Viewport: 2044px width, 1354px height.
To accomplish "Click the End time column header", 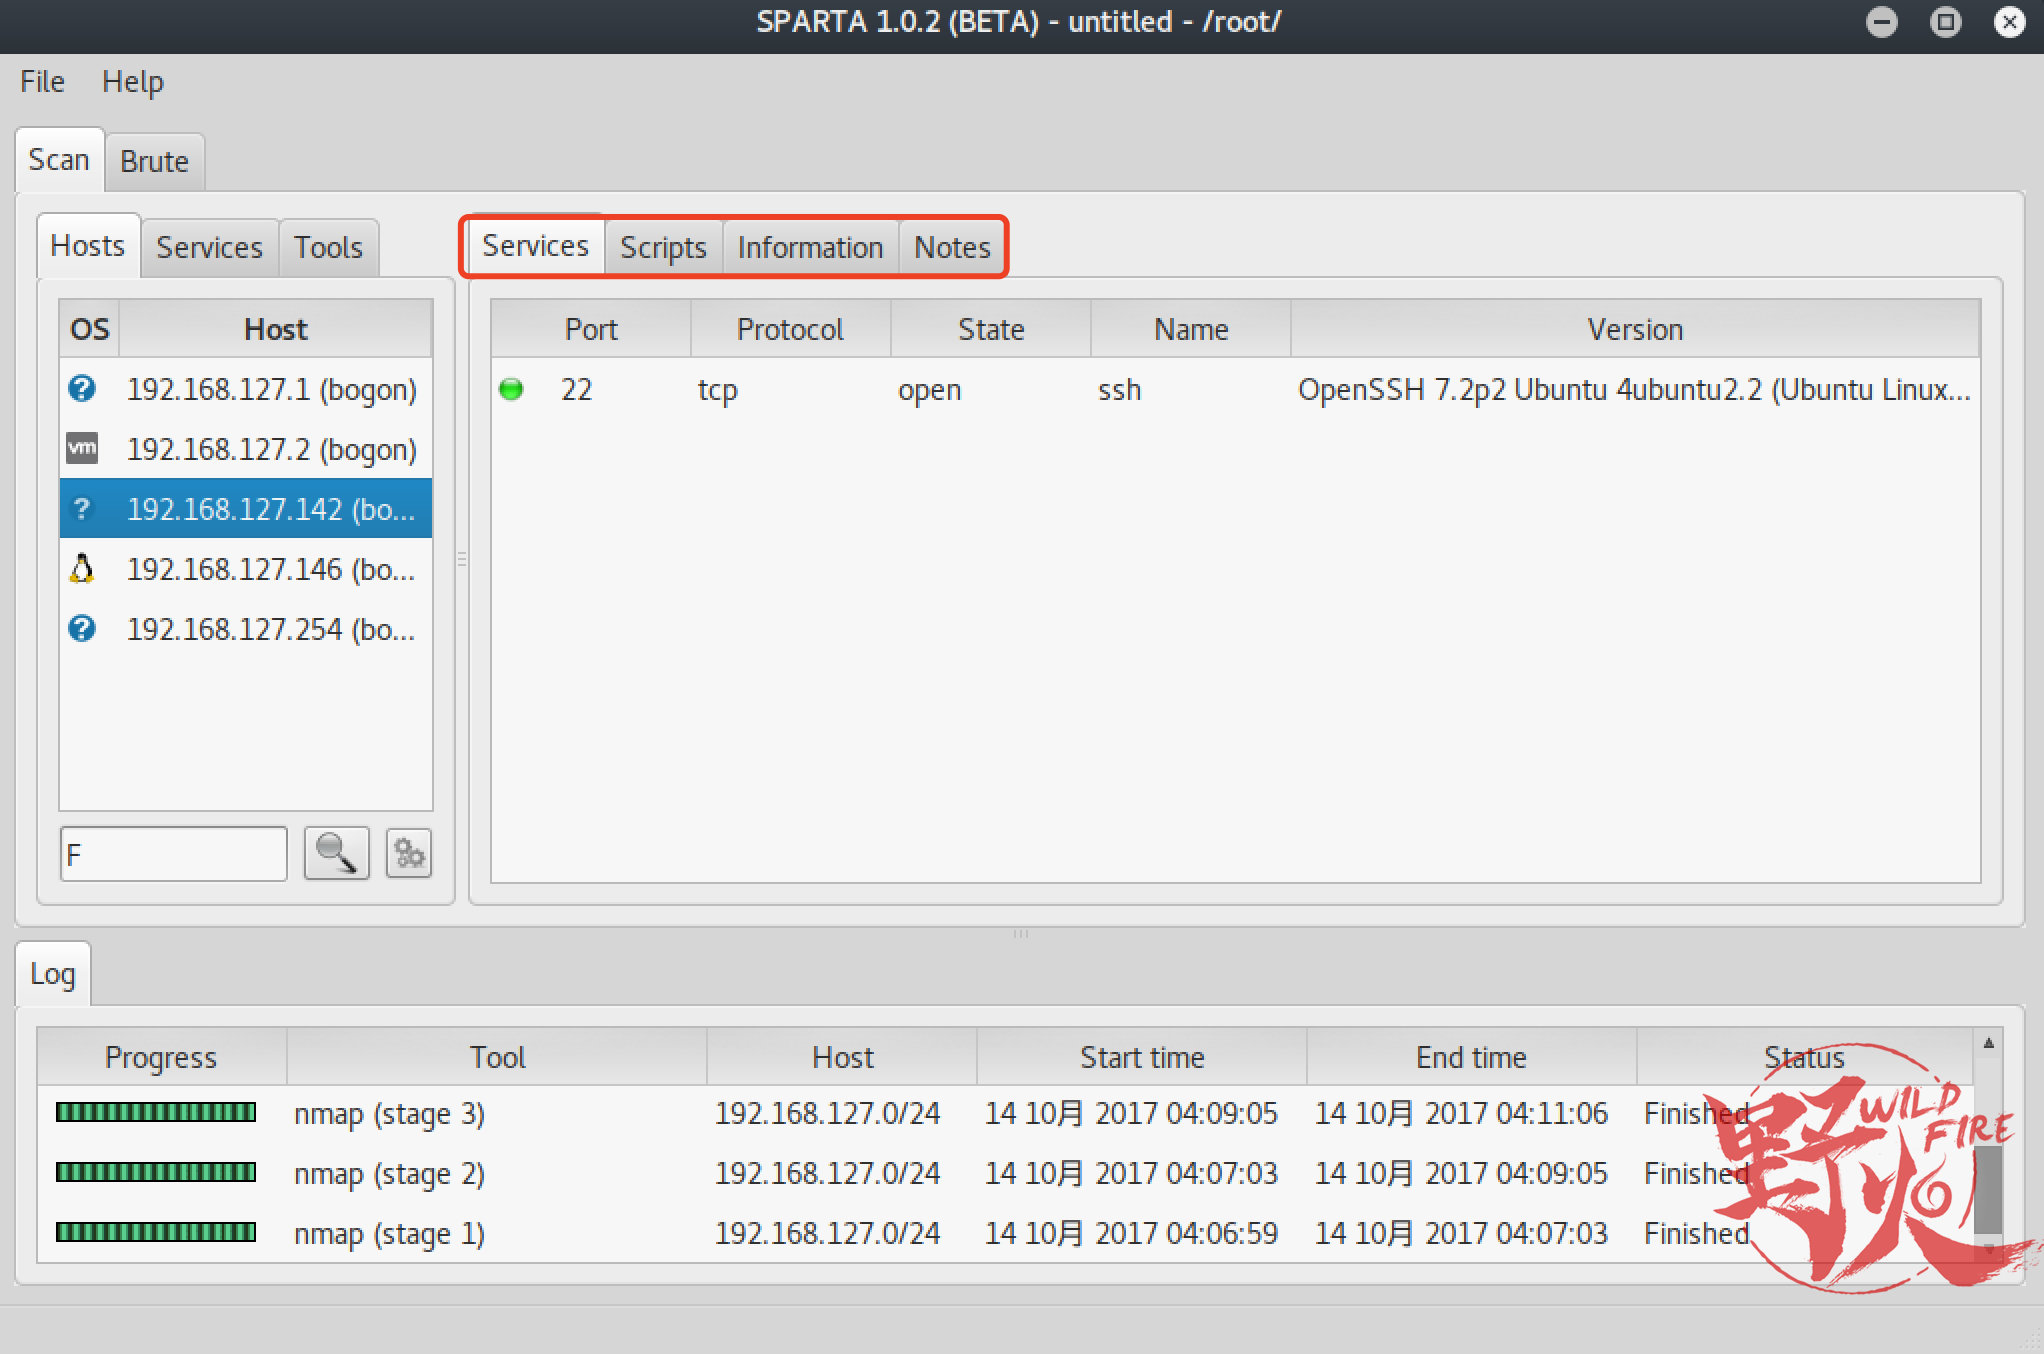I will (1471, 1057).
